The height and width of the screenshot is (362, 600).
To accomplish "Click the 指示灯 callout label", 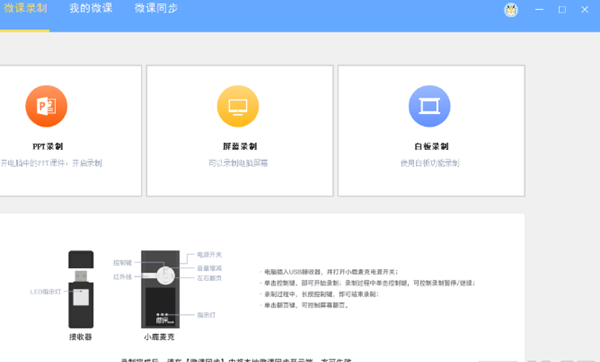I will pos(206,315).
